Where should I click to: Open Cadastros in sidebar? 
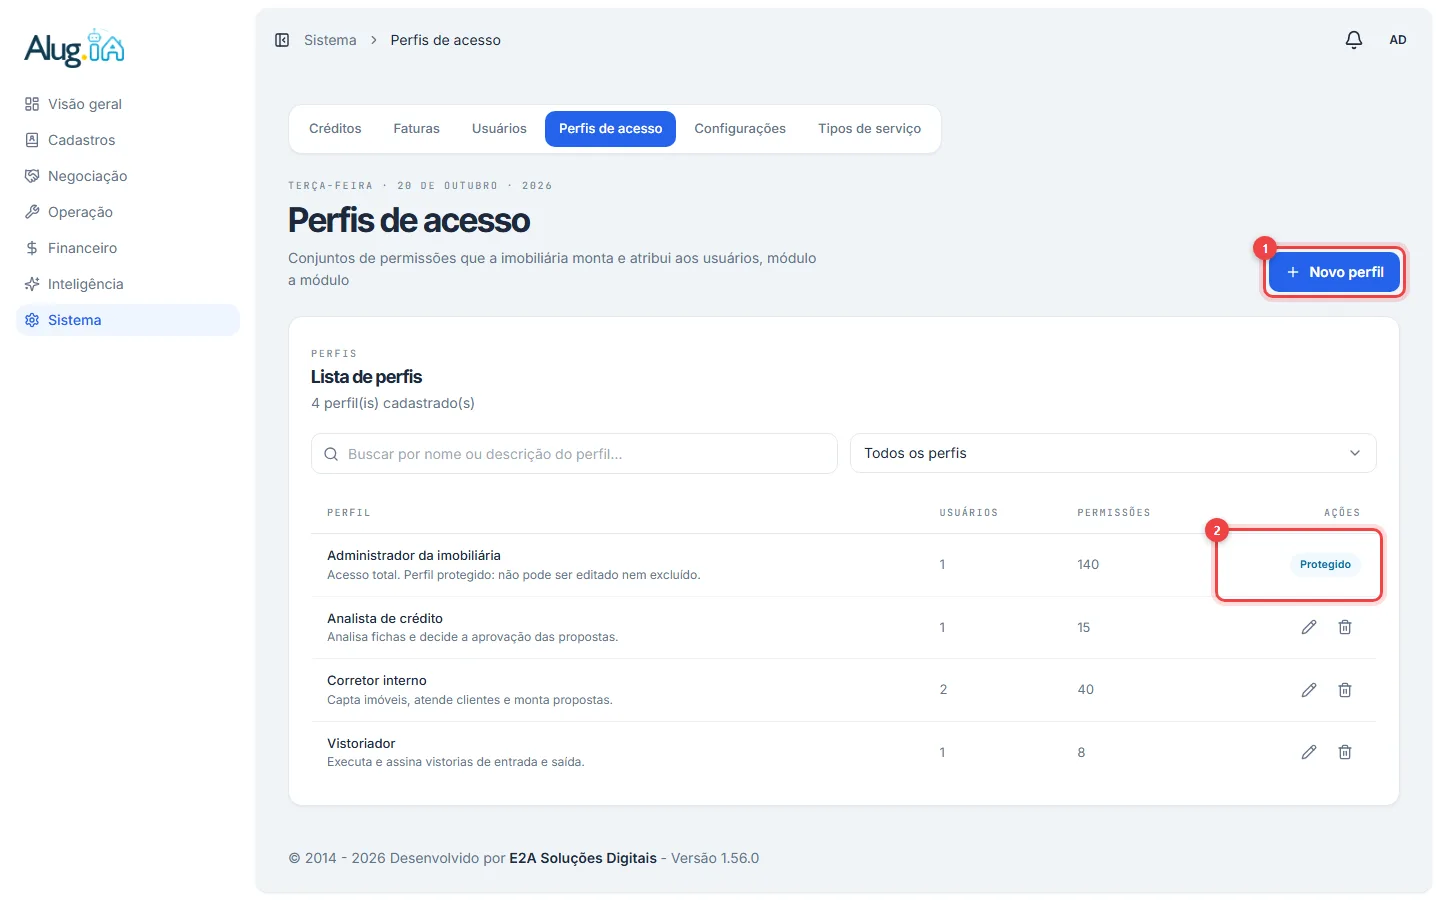click(x=128, y=140)
